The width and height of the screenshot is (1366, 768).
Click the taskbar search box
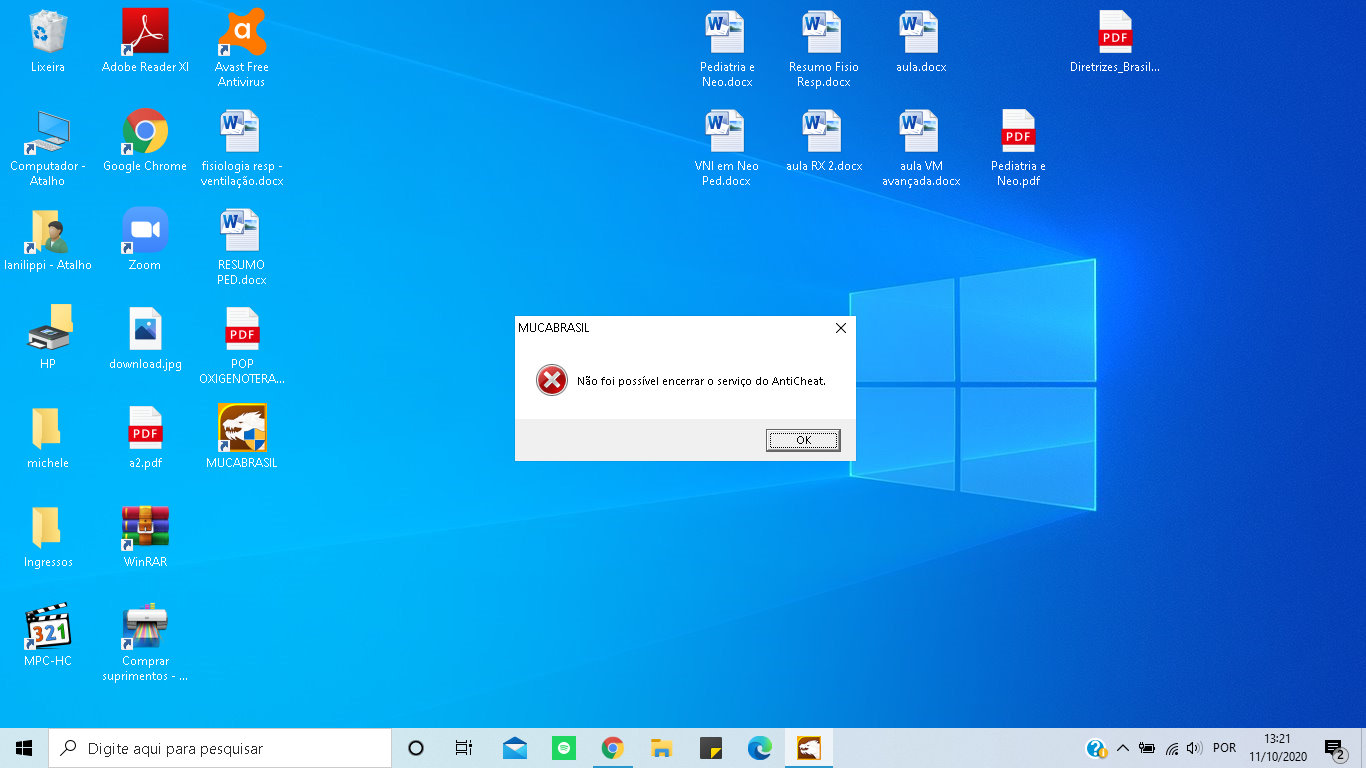click(220, 748)
